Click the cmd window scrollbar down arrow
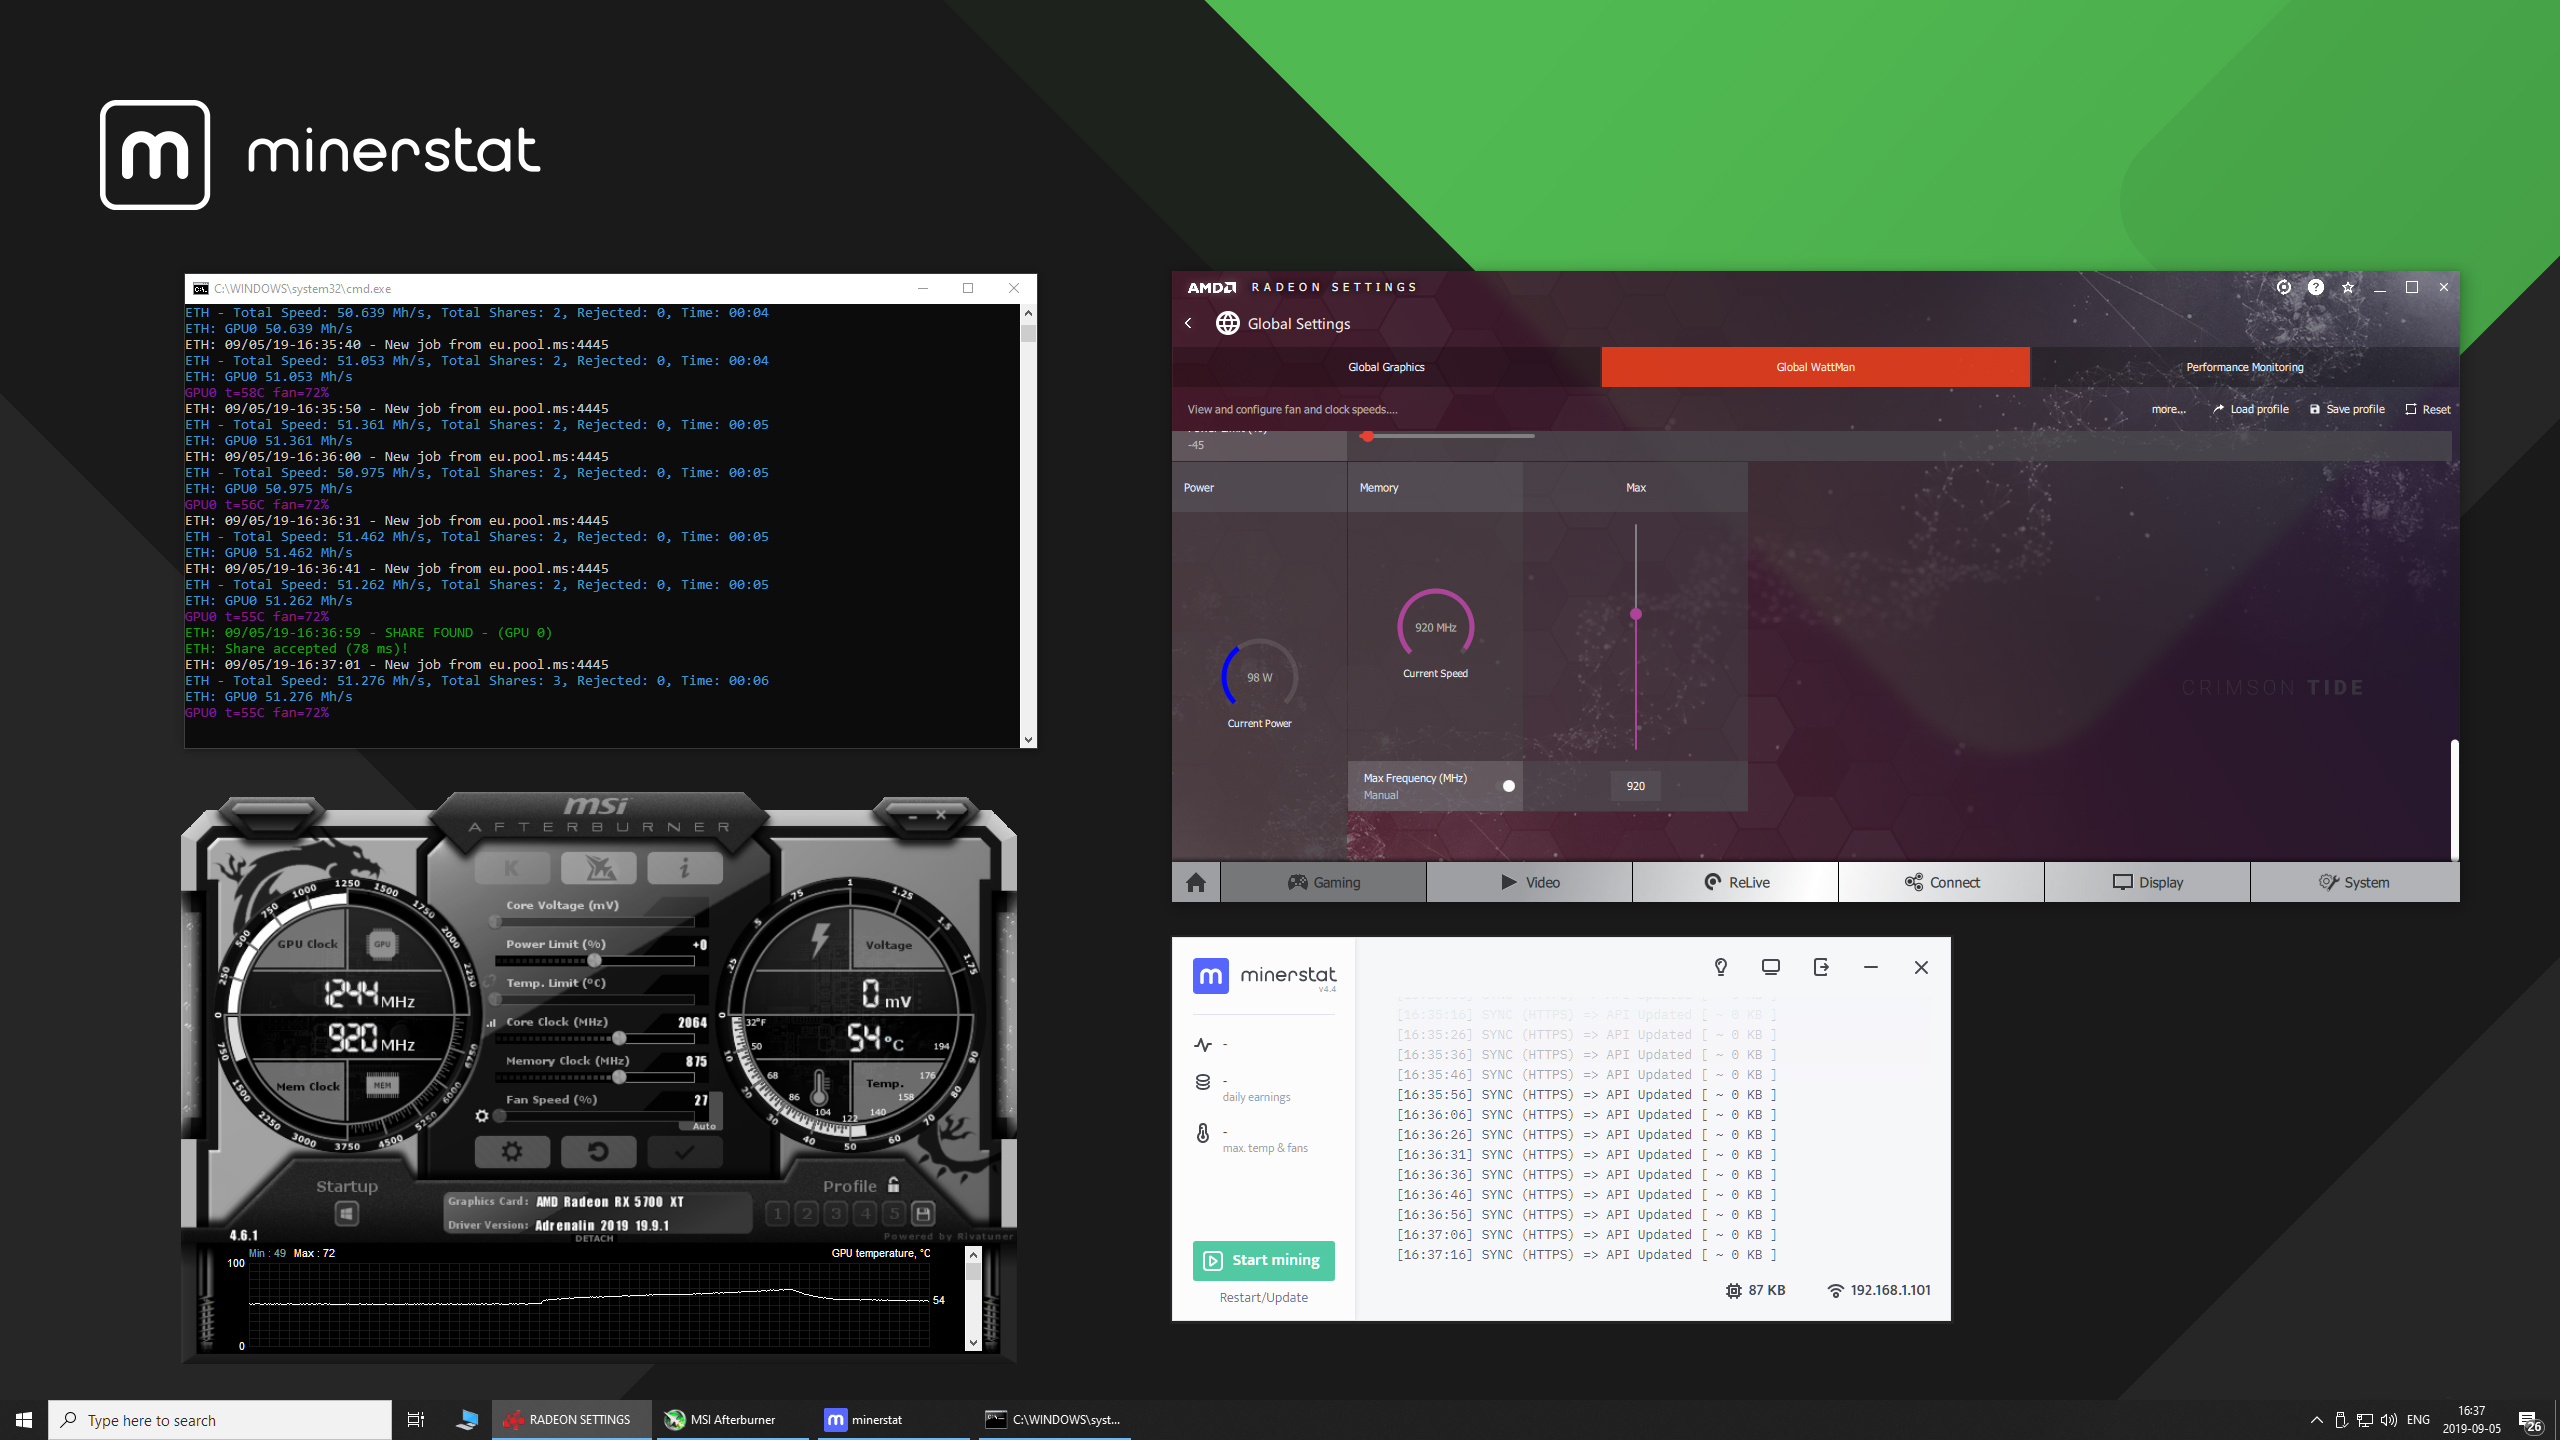 [1028, 740]
